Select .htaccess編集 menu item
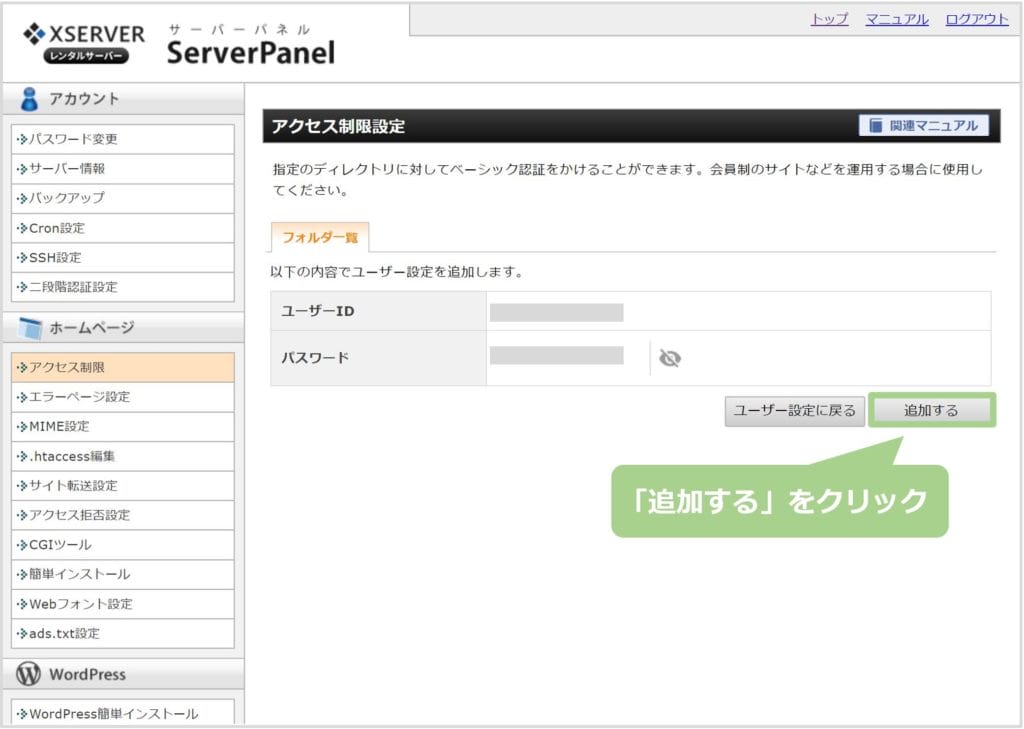This screenshot has width=1024, height=729. [x=71, y=456]
